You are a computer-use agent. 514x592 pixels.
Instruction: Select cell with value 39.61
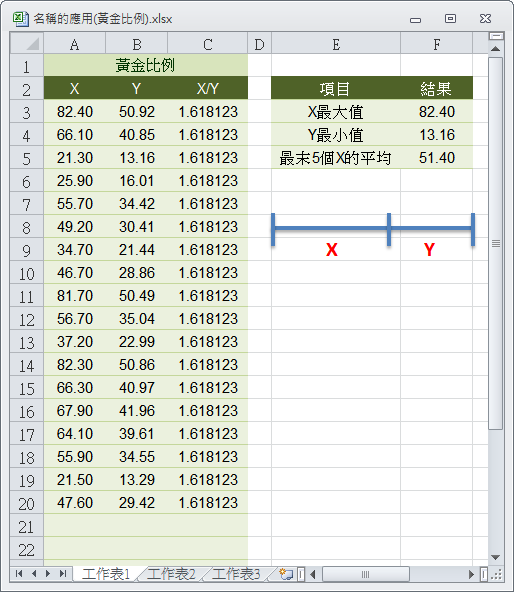point(136,434)
